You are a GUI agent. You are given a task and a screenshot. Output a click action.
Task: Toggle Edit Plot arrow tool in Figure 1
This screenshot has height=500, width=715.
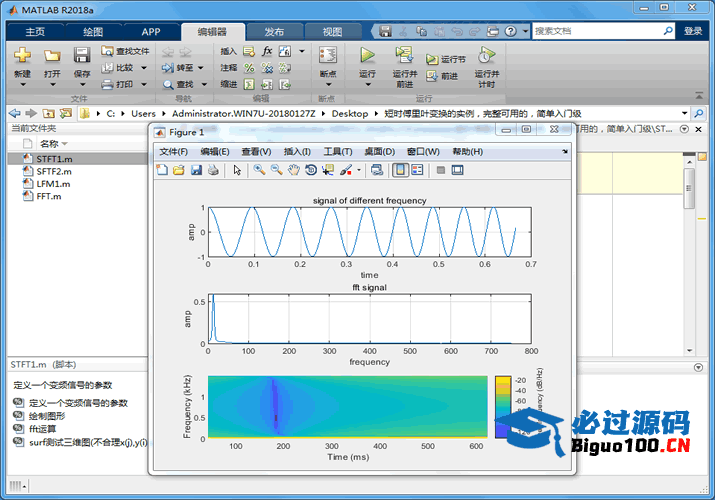[237, 170]
